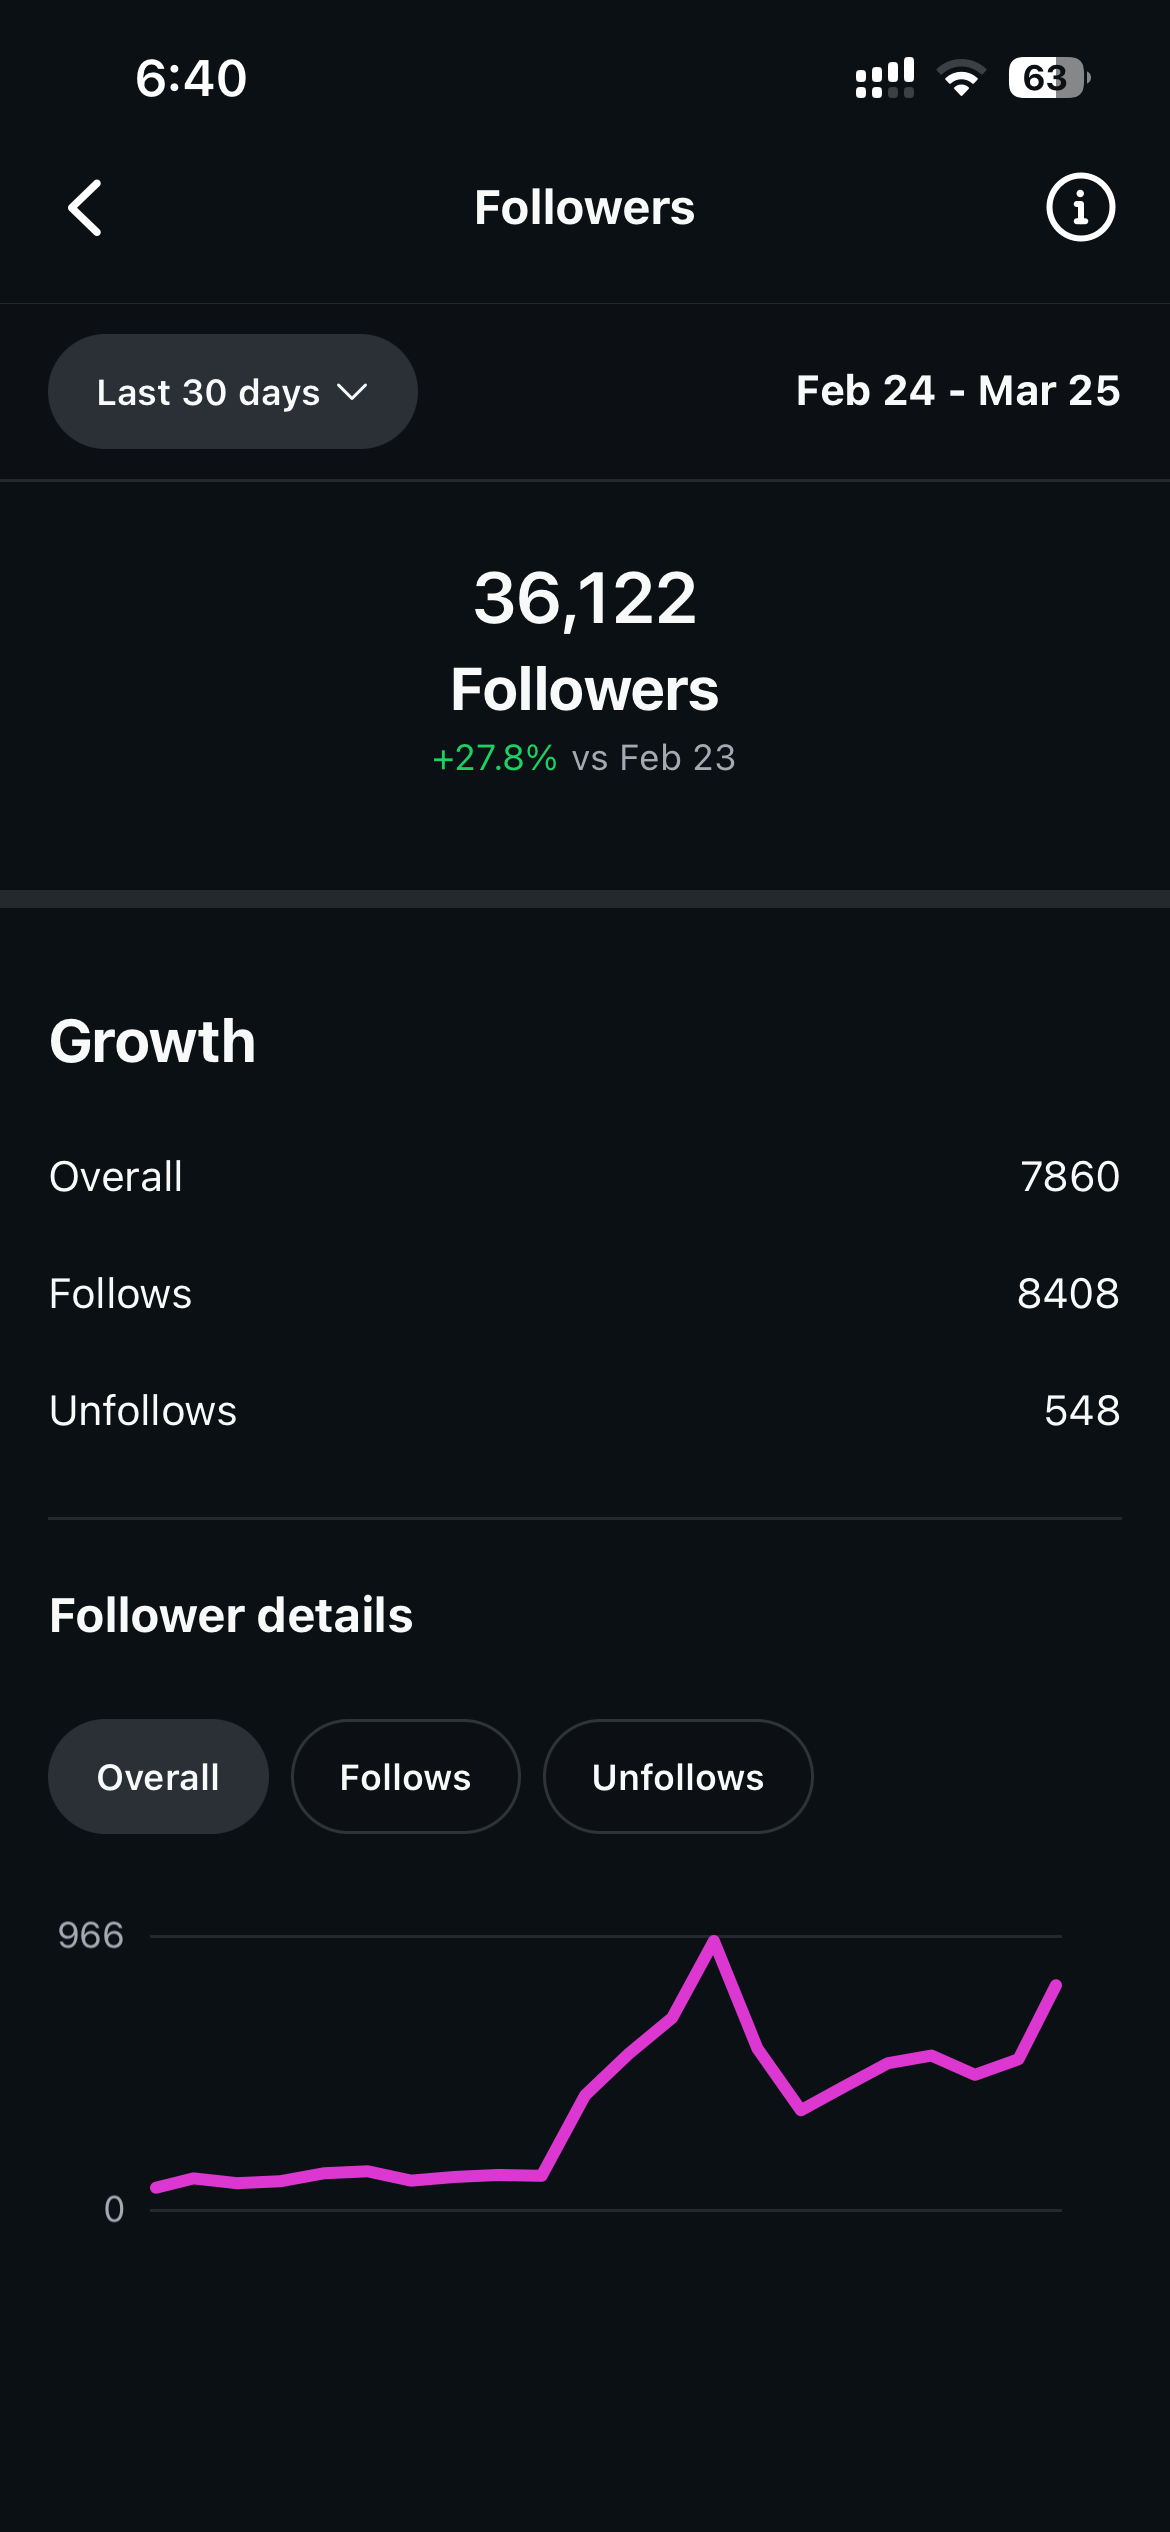
Task: Tap the Follower details heading
Action: click(231, 1615)
